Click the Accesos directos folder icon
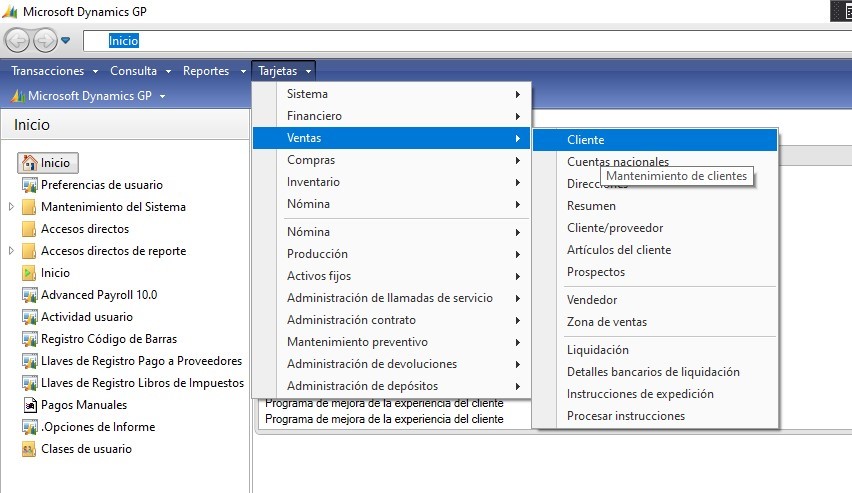The image size is (852, 493). coord(29,229)
